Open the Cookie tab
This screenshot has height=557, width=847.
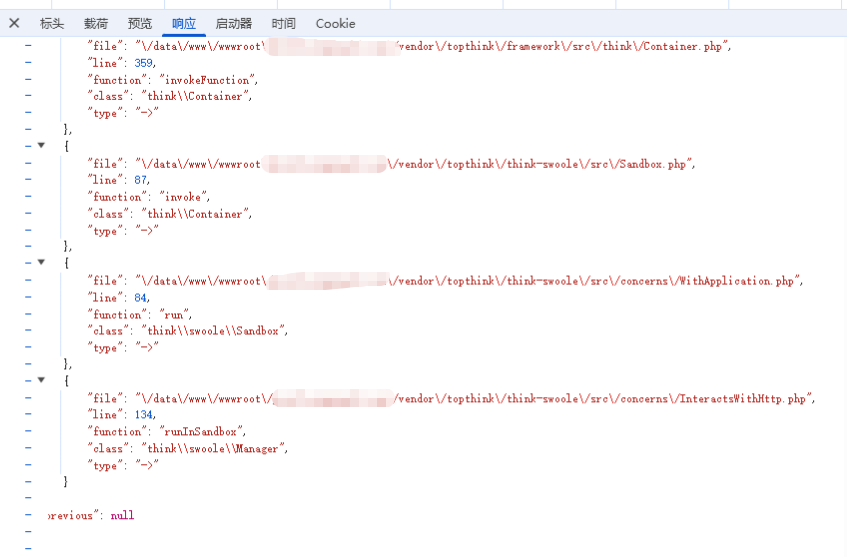pos(335,24)
